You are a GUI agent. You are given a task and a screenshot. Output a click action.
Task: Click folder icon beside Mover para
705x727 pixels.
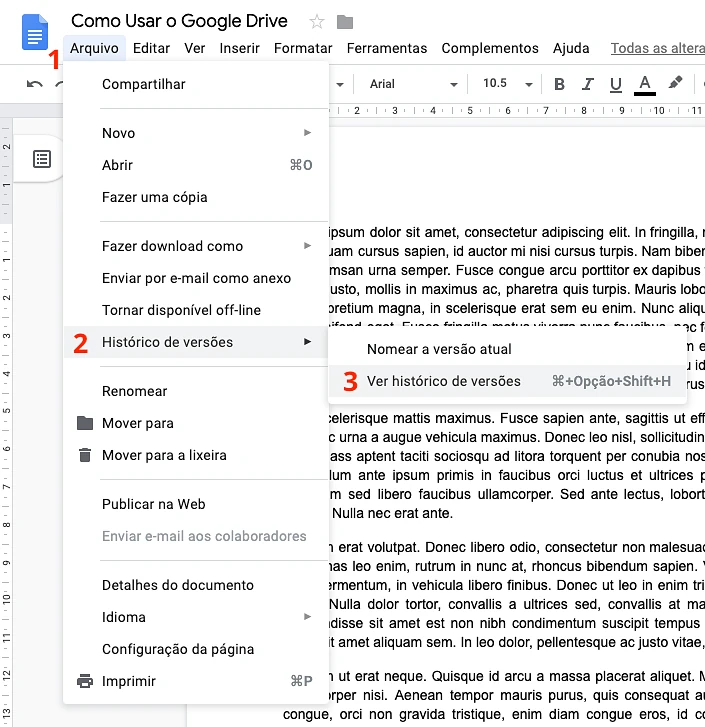pyautogui.click(x=85, y=423)
